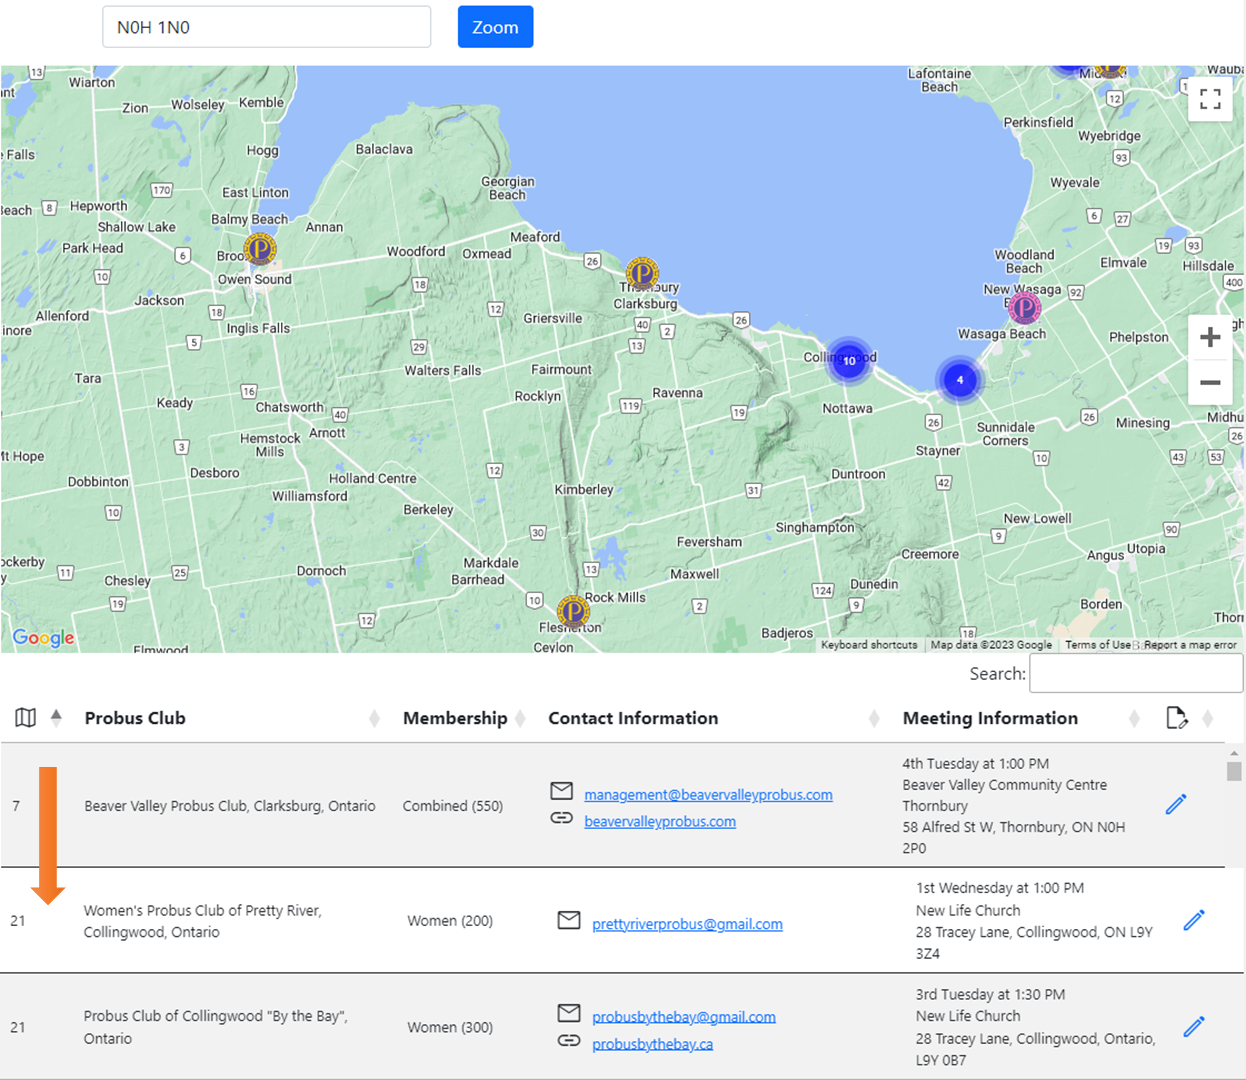Select '3rd Tuesday at 1:30 PM' meeting text

pos(990,995)
